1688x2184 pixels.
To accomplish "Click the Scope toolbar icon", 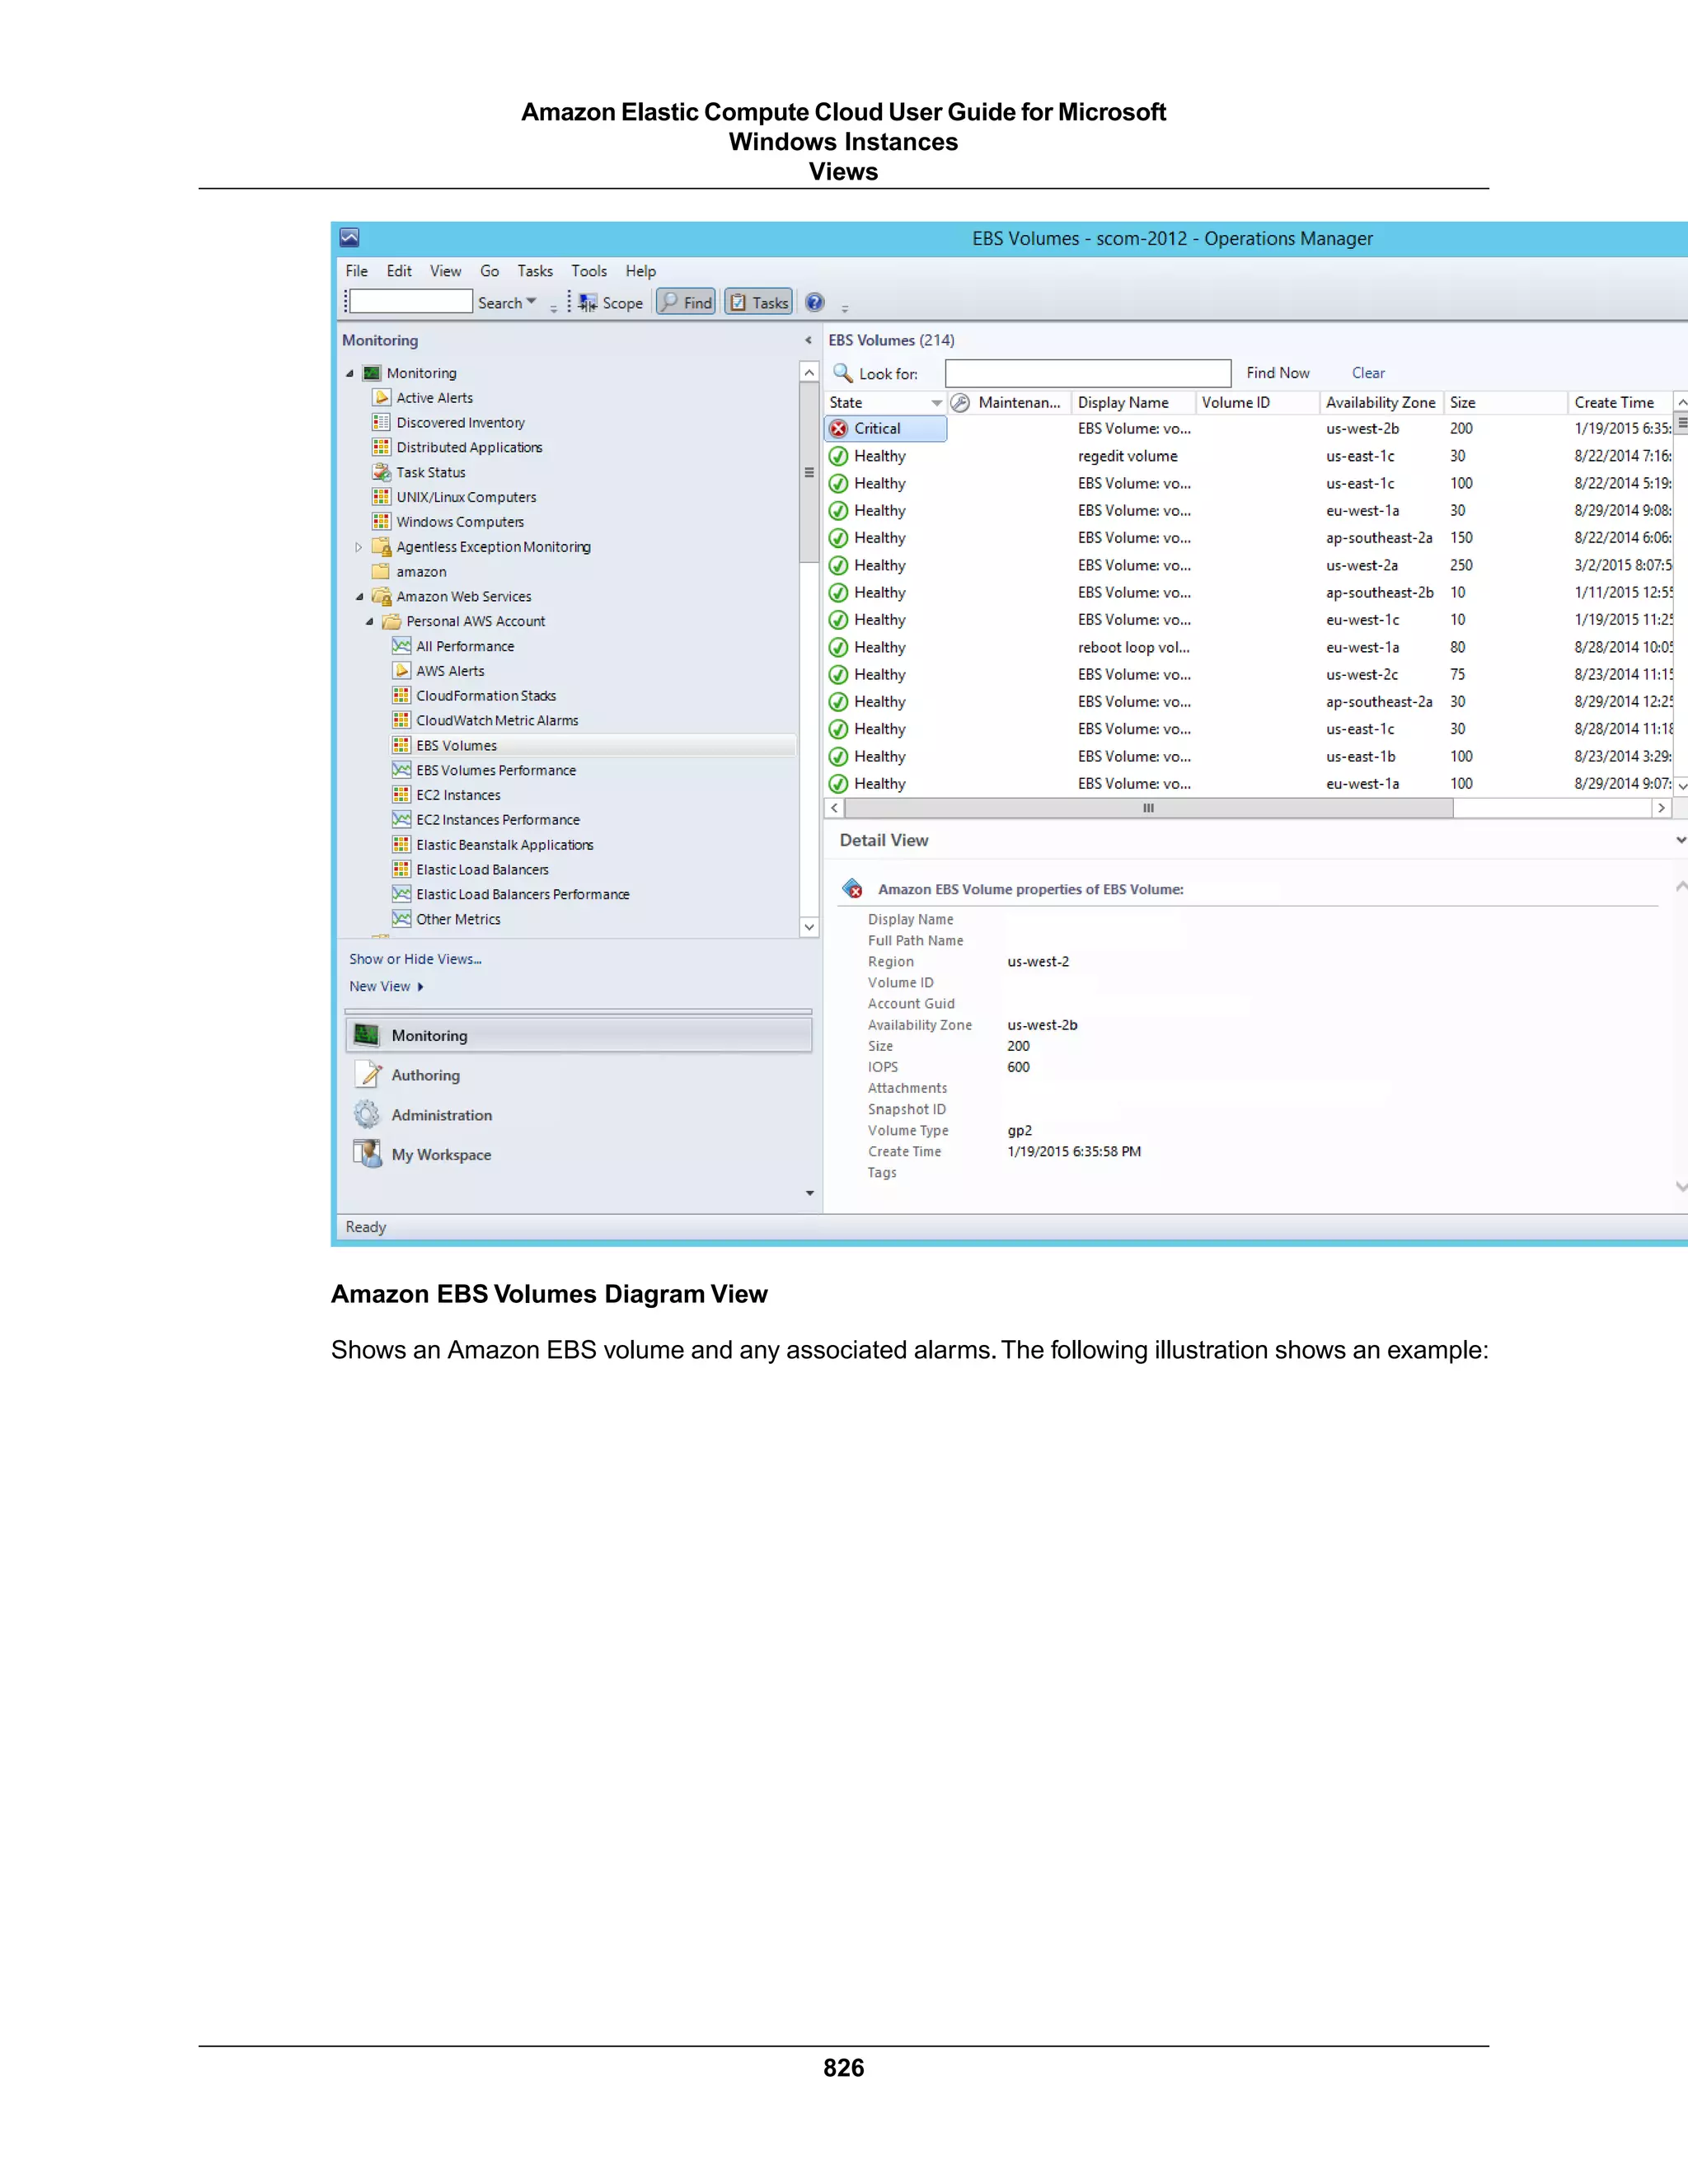I will (588, 302).
